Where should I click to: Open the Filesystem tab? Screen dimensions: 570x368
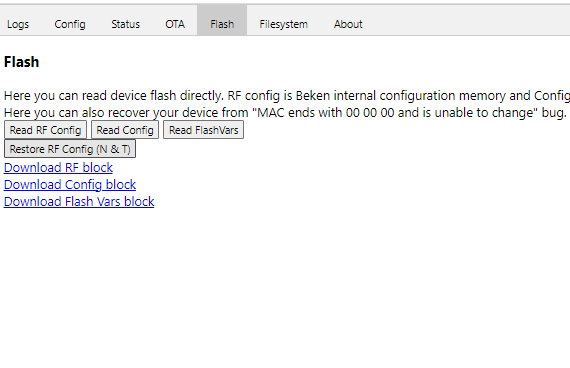(x=284, y=24)
